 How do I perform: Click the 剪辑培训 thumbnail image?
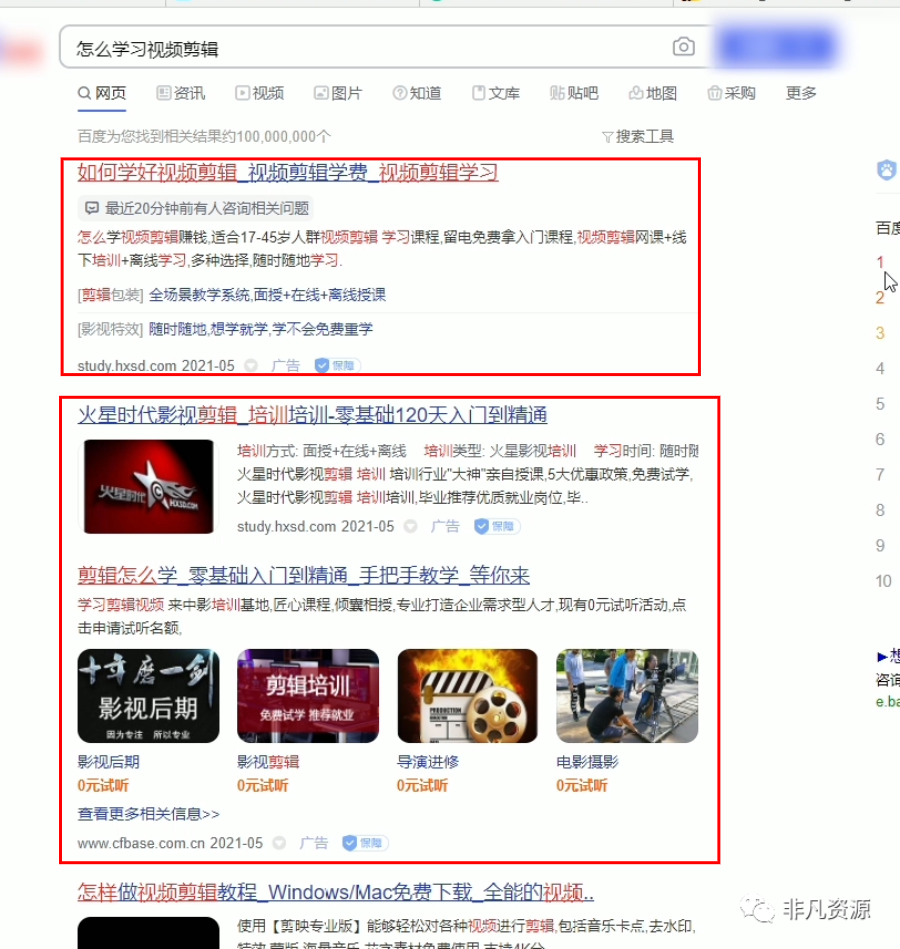point(308,696)
